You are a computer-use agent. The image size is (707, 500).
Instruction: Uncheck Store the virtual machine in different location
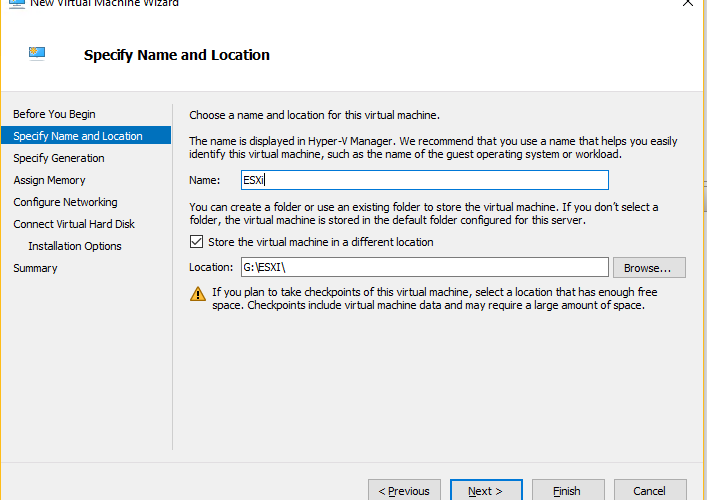[x=196, y=242]
